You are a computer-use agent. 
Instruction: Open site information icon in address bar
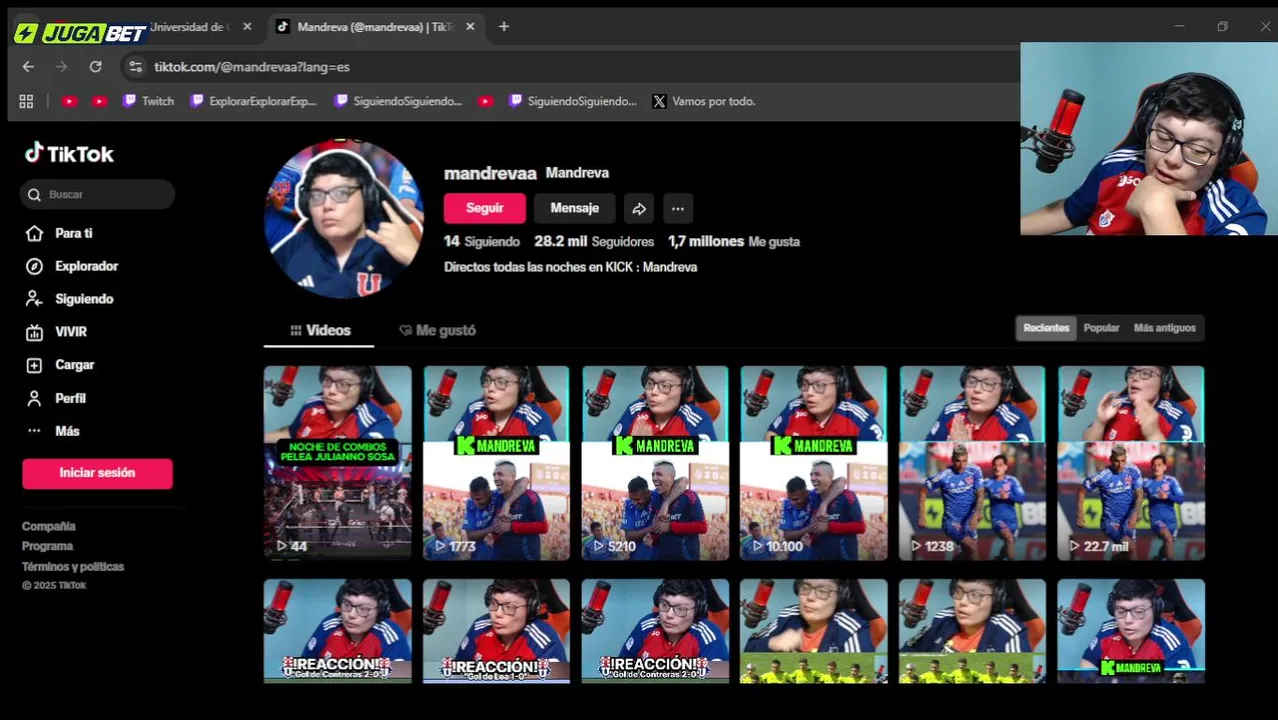(x=136, y=67)
